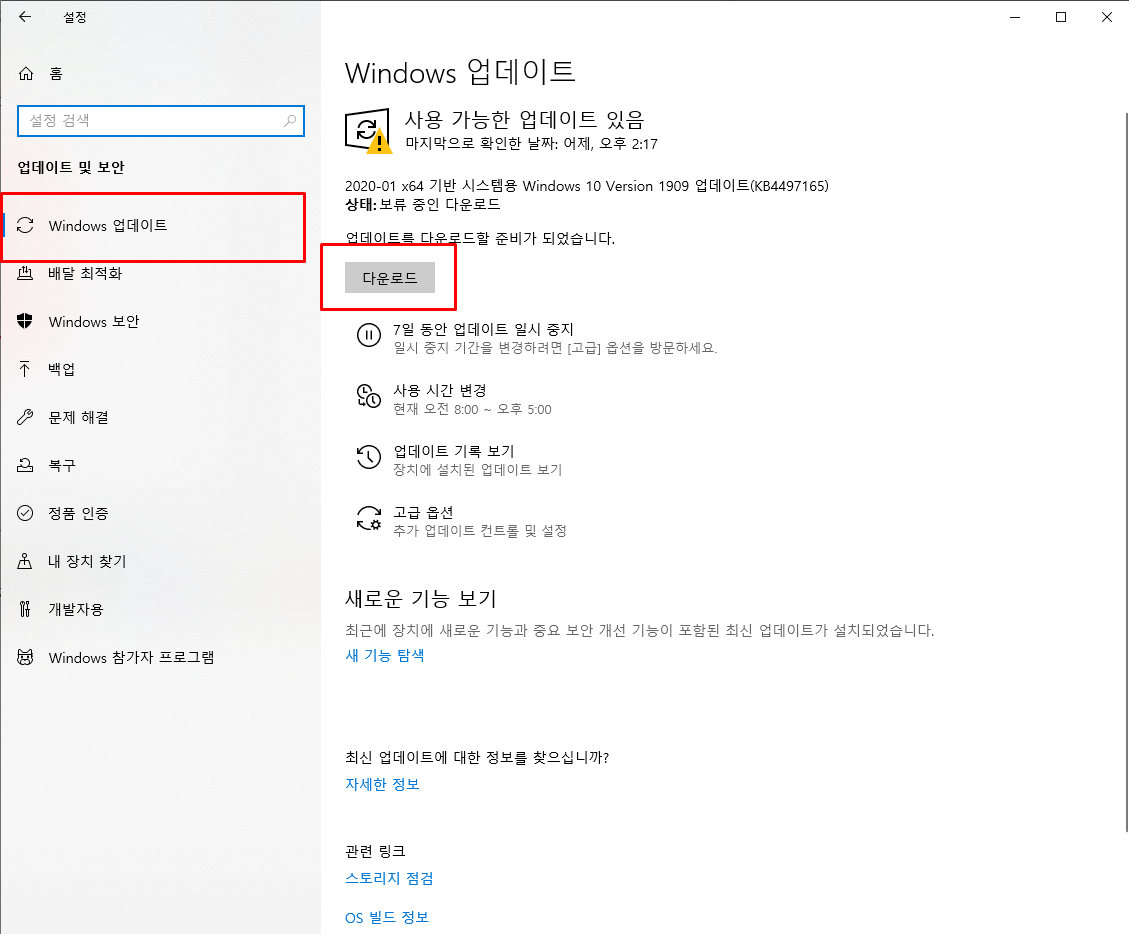1129x934 pixels.
Task: Click the 배달 최적화 icon
Action: pyautogui.click(x=25, y=273)
